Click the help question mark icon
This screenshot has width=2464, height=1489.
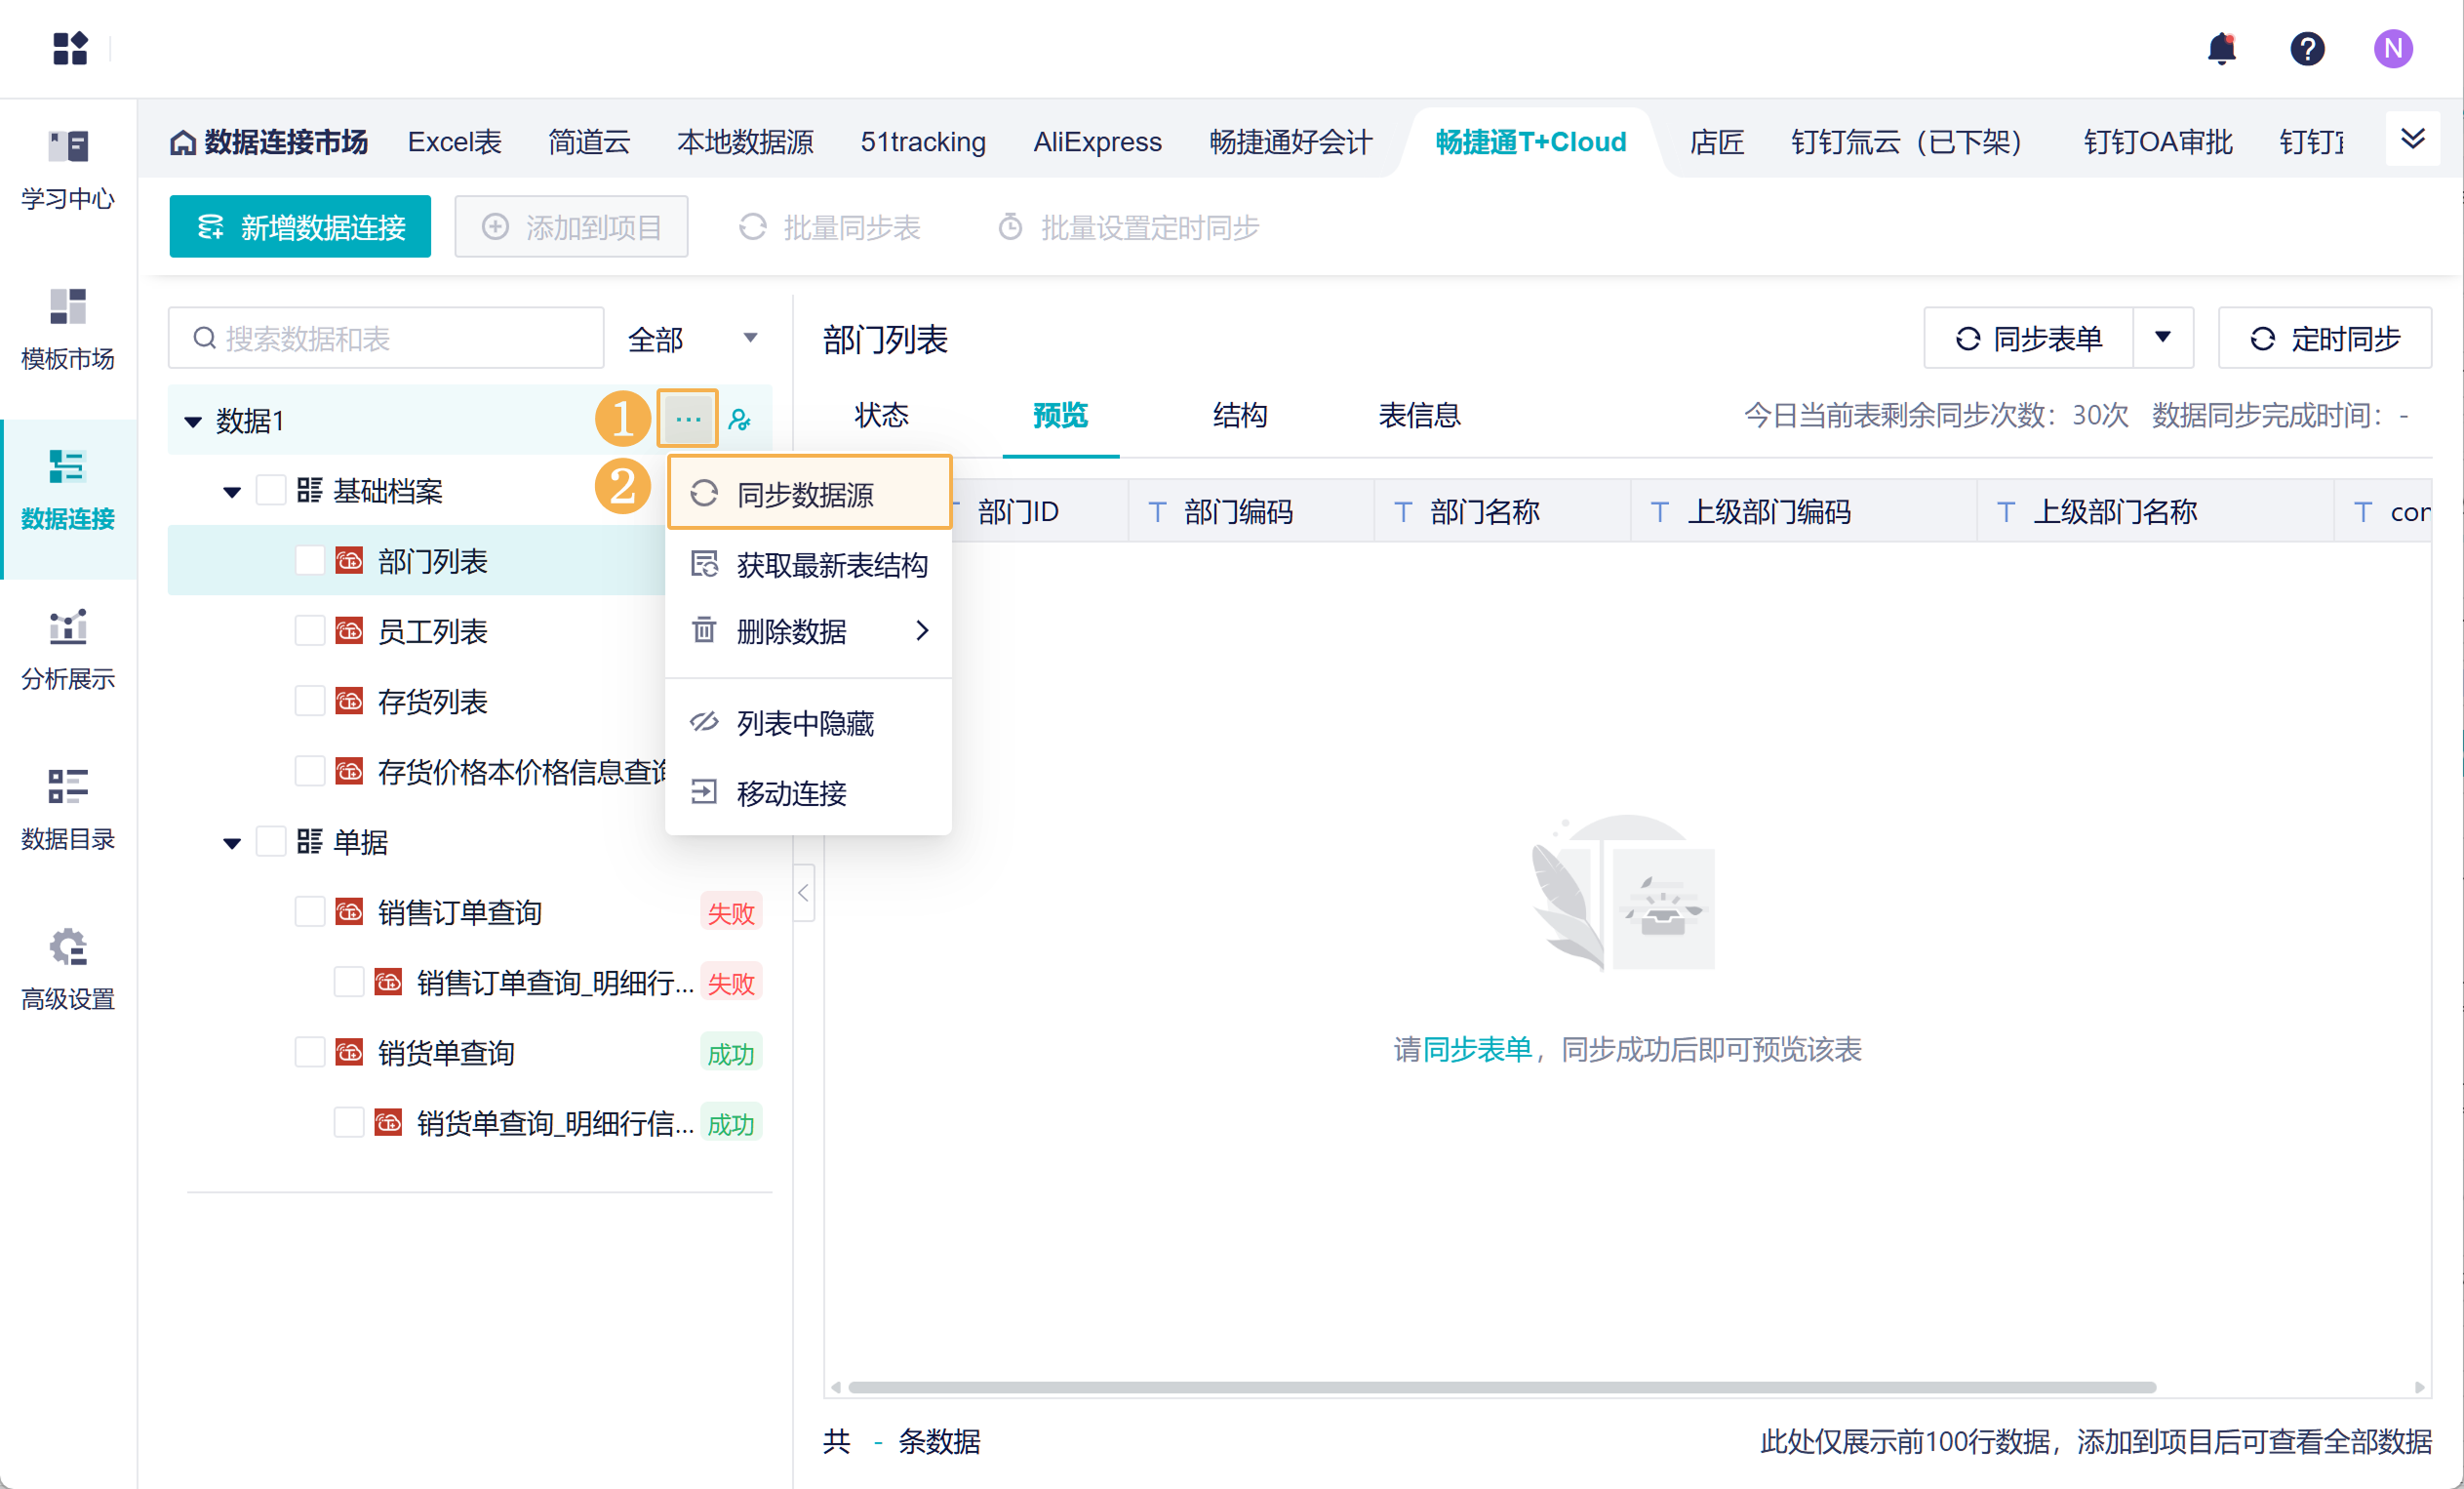click(x=2307, y=48)
